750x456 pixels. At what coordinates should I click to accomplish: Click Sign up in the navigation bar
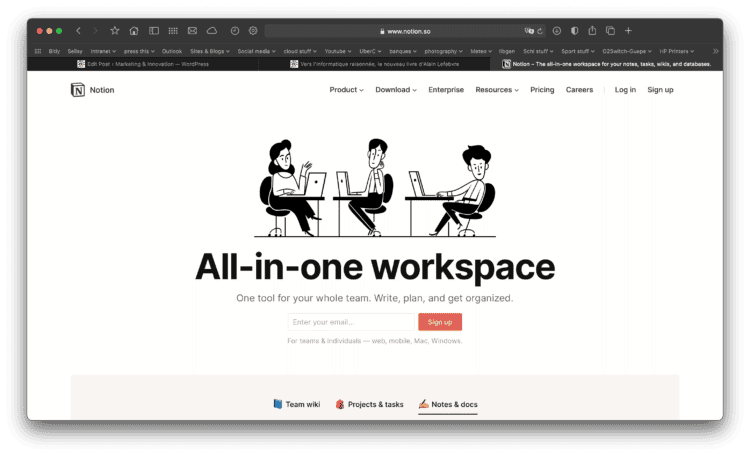(660, 89)
